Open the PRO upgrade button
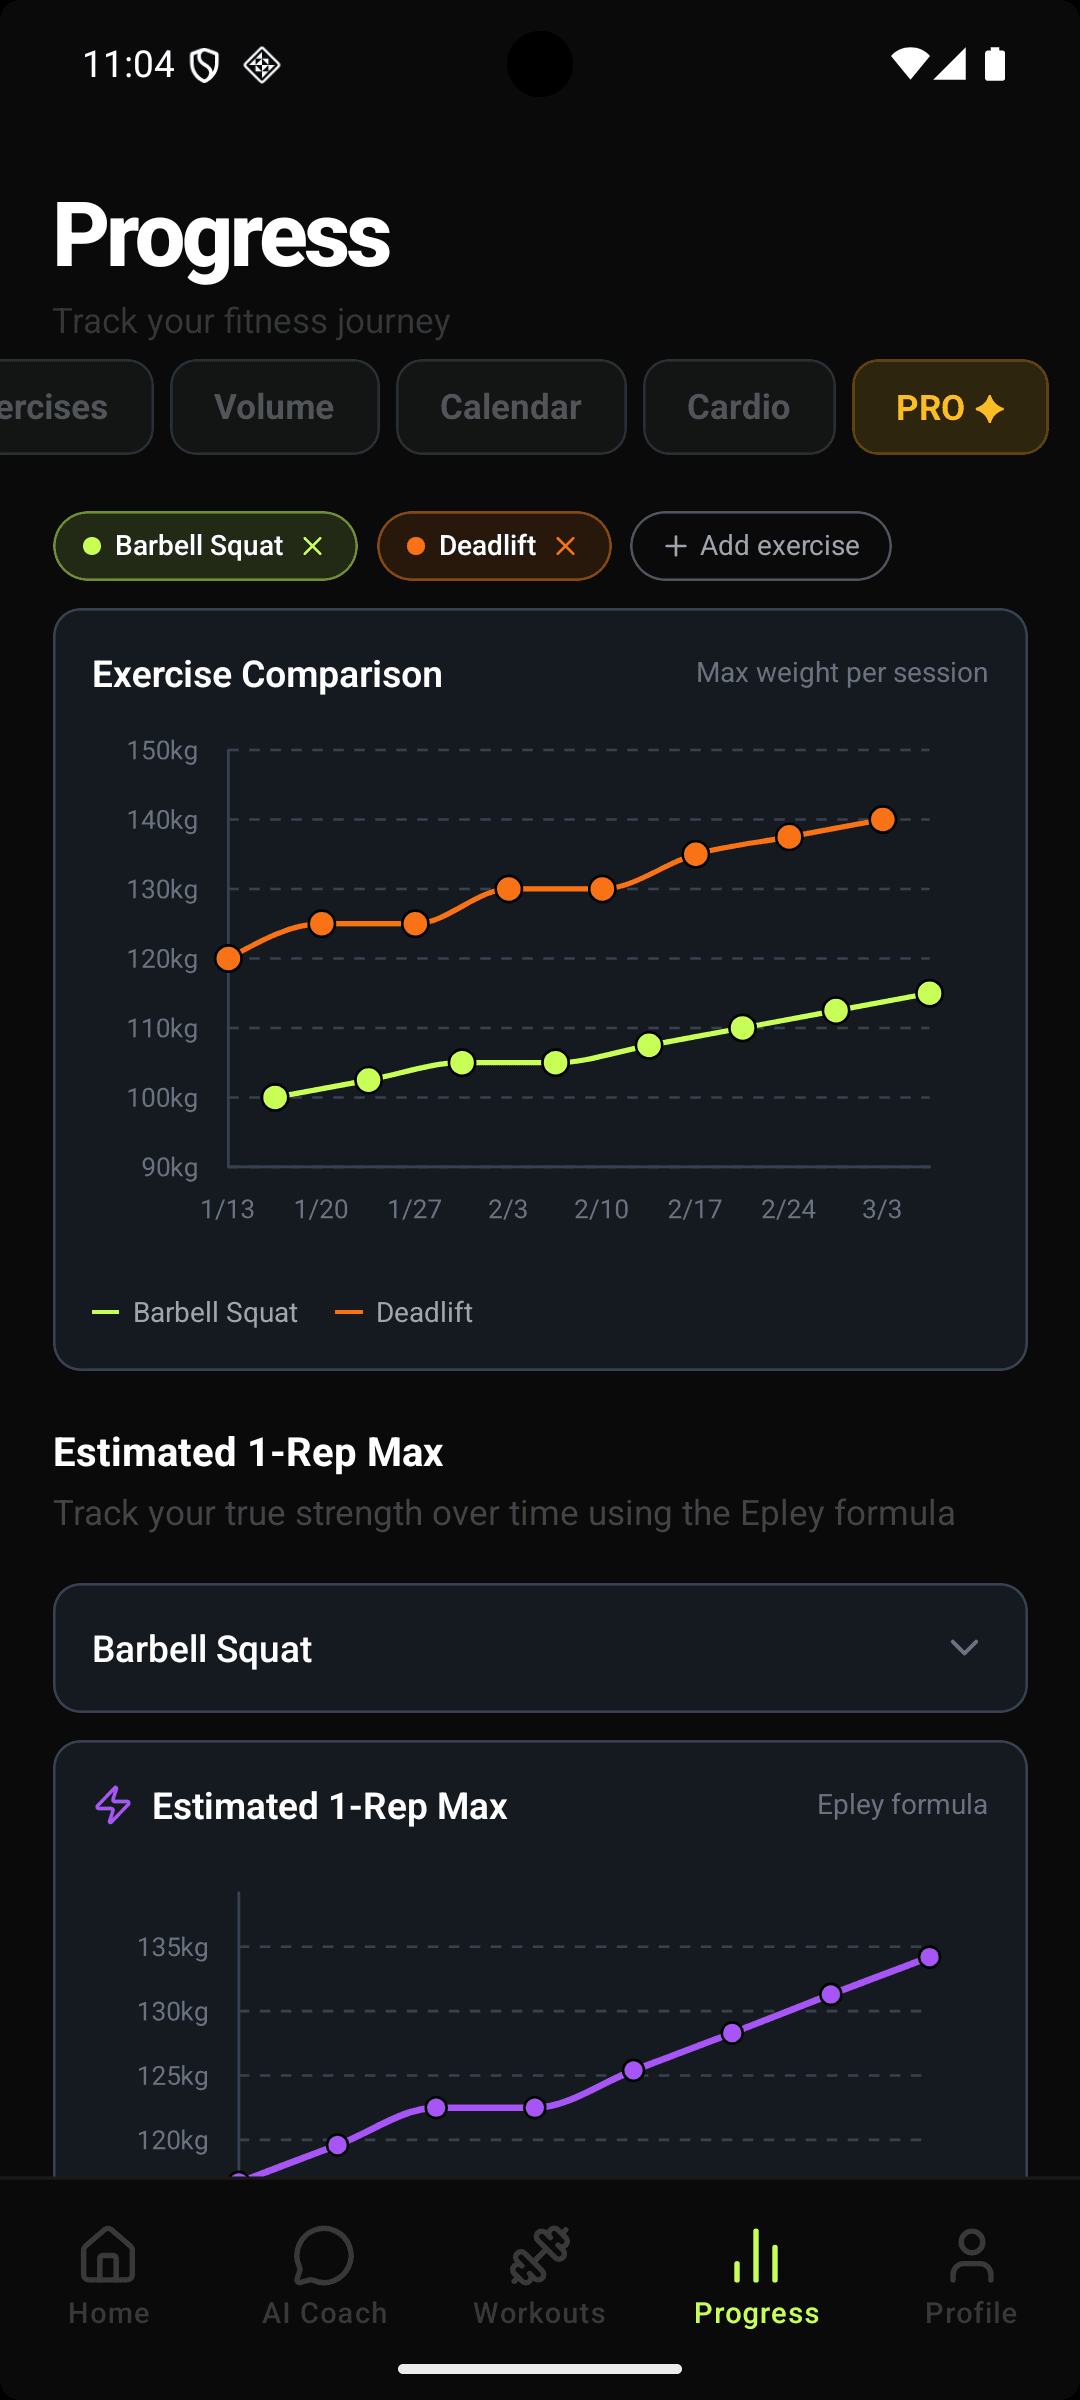Screen dimensions: 1080x2400 949,407
